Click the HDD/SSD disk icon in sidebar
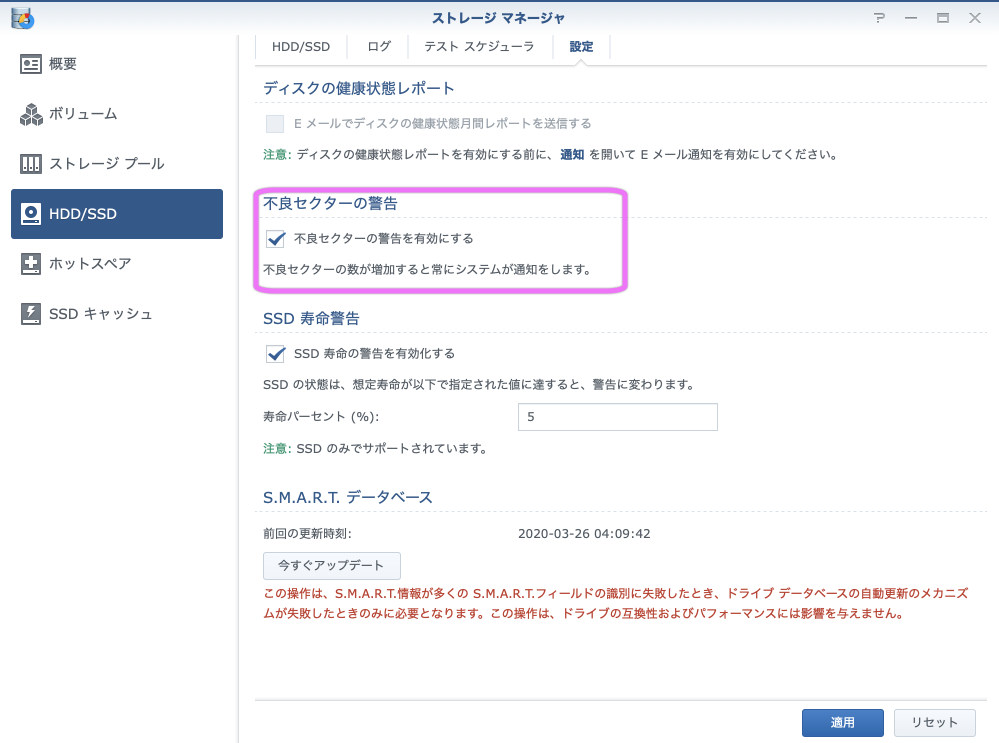 (x=31, y=214)
